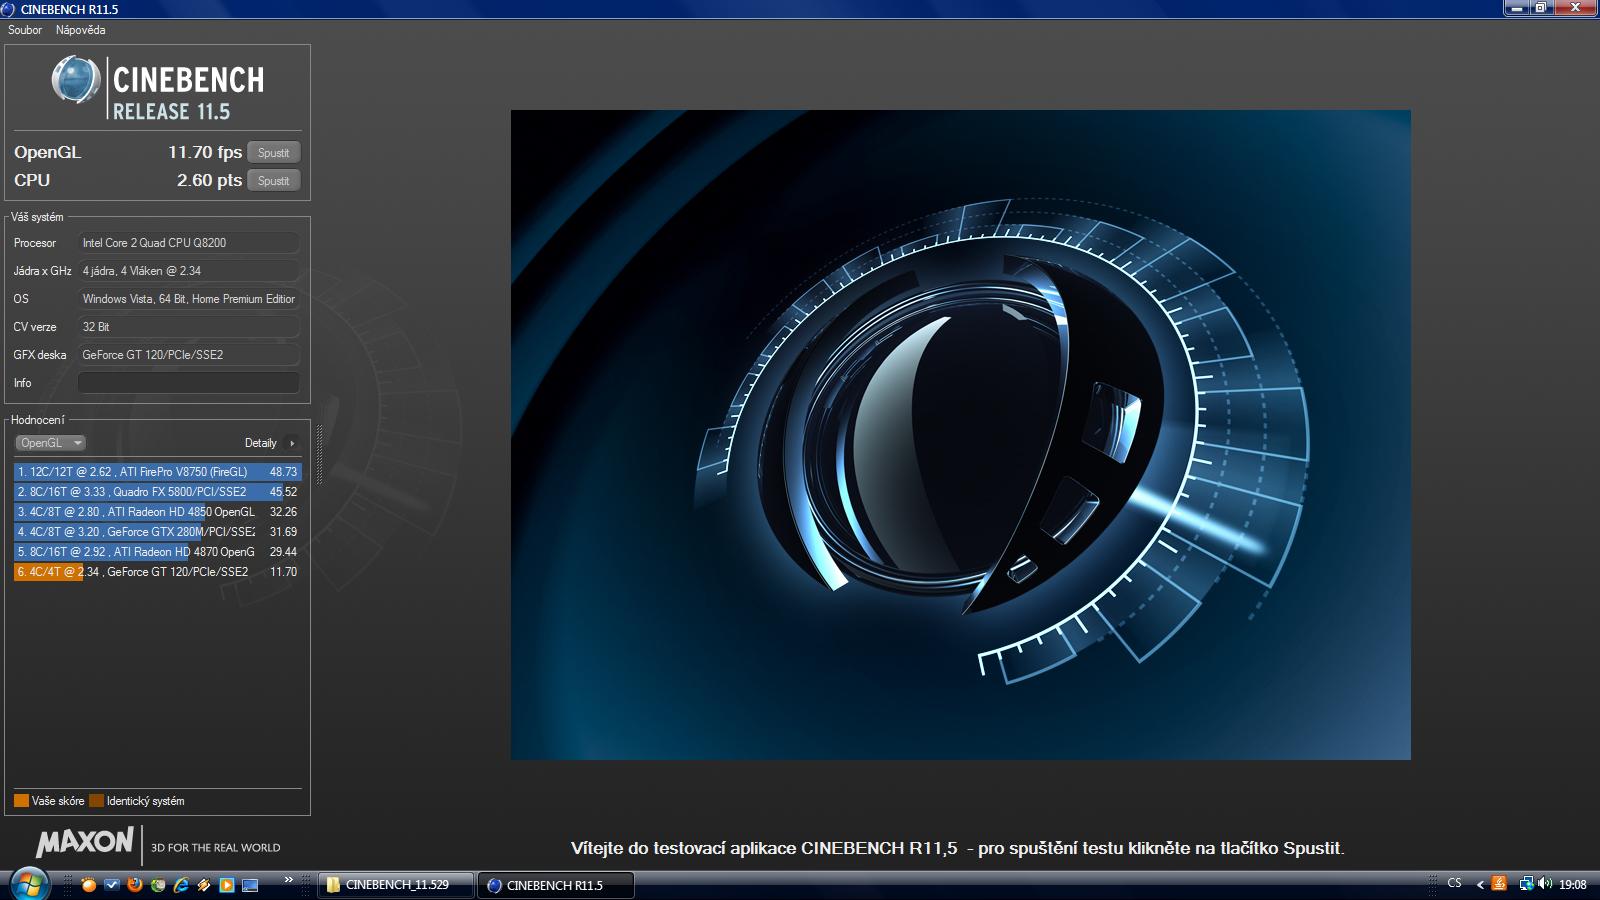Click the Vaše skóre orange legend swatch
Image resolution: width=1600 pixels, height=900 pixels.
[21, 801]
